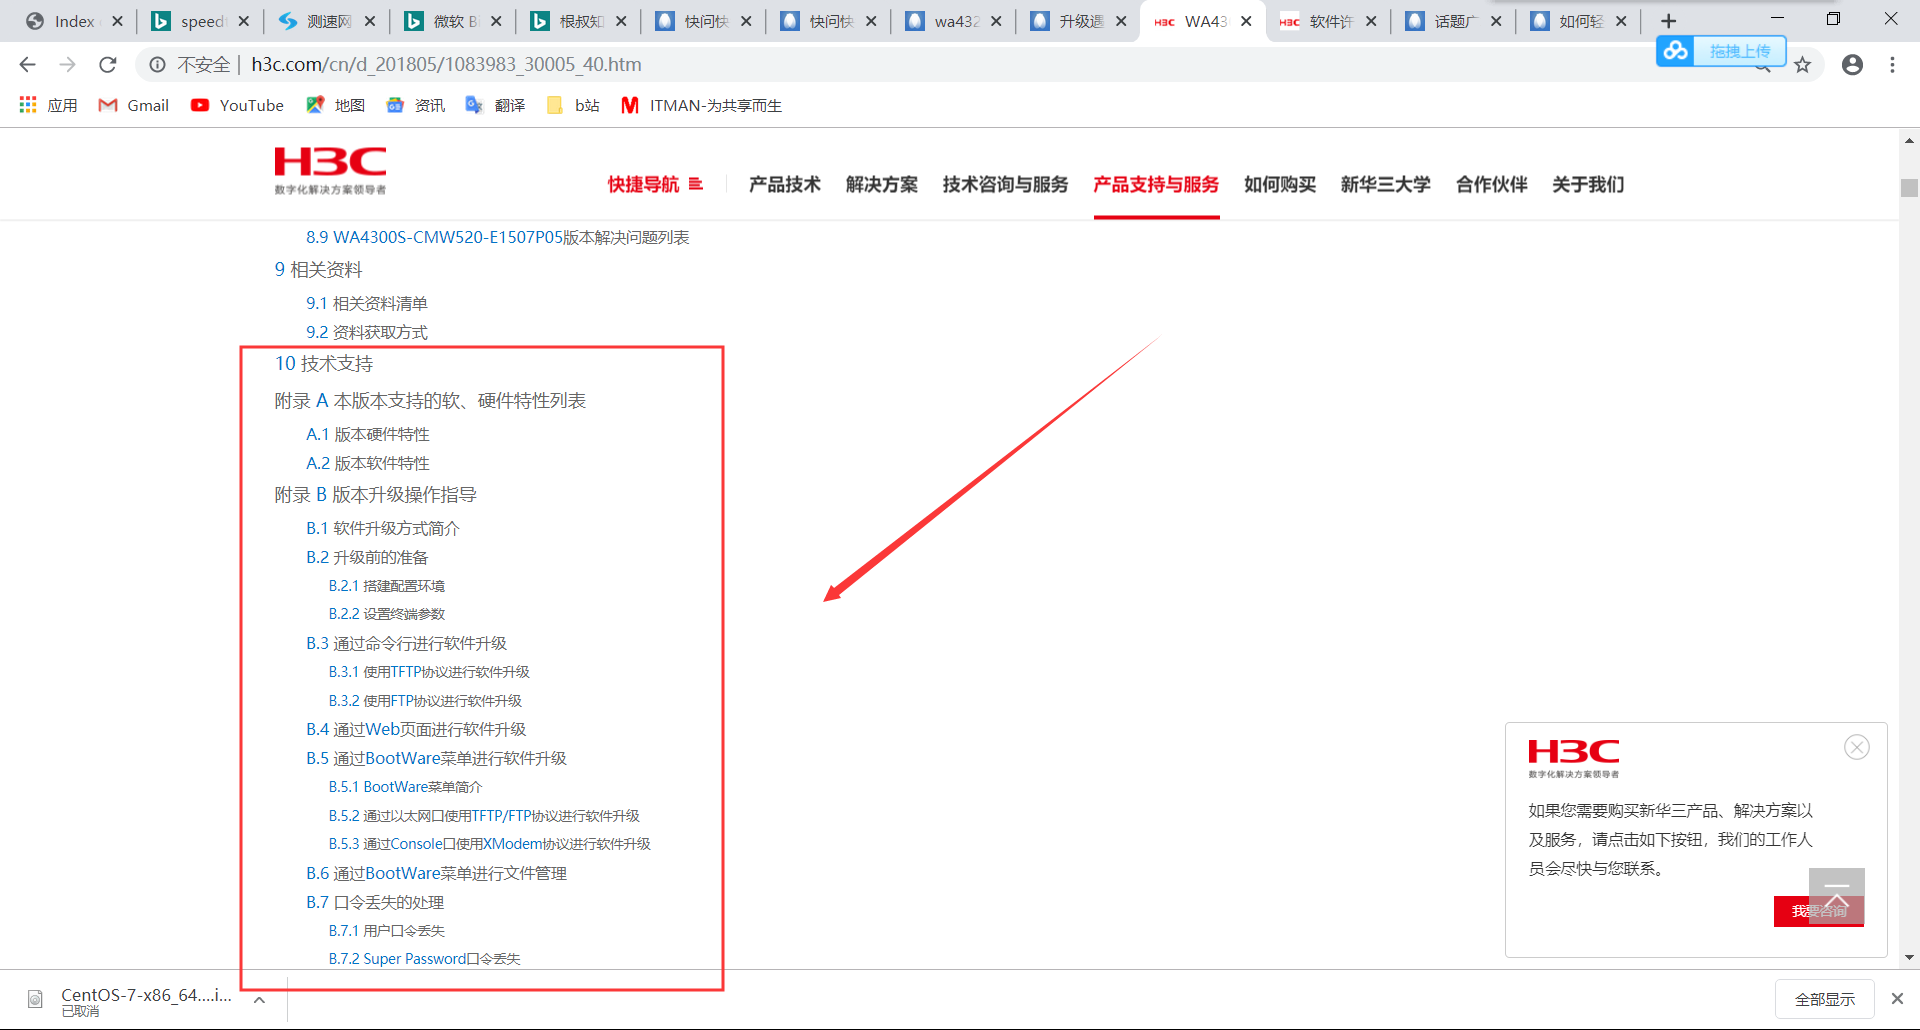1920x1030 pixels.
Task: Open link B.4 通过Web页面进行软件升级
Action: click(416, 729)
